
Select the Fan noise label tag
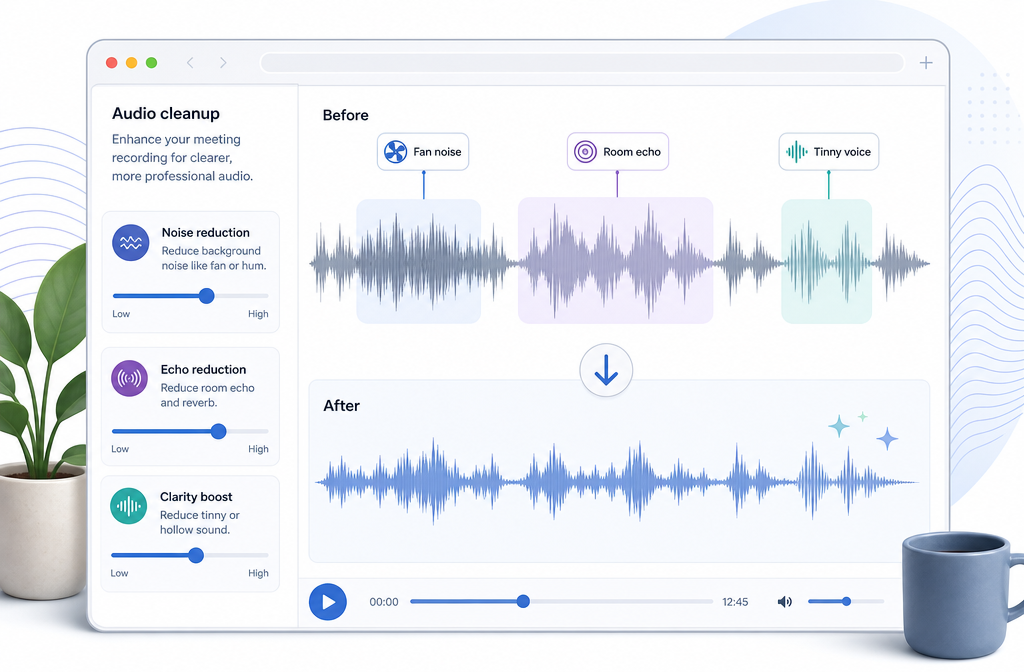click(423, 152)
